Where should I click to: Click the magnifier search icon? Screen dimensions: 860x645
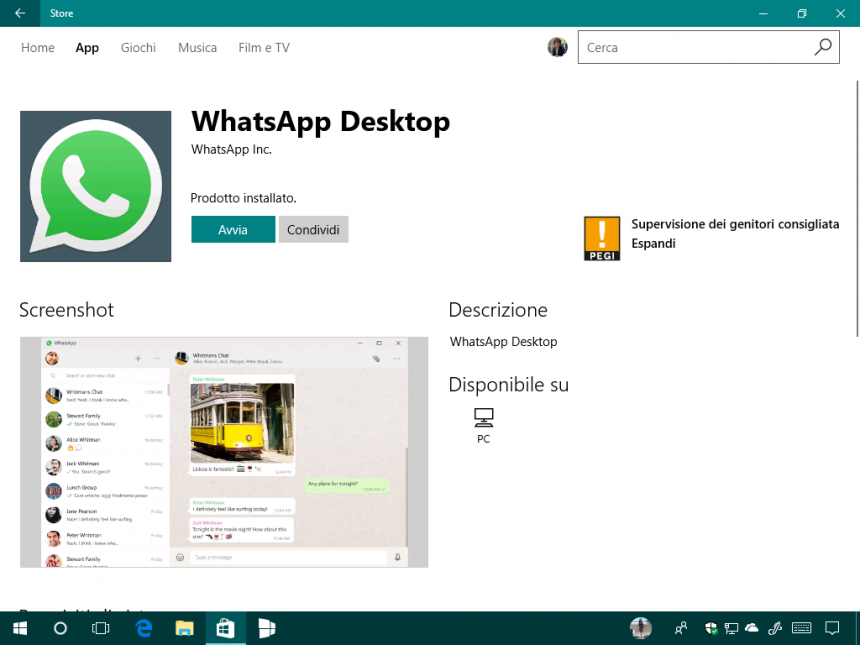823,47
